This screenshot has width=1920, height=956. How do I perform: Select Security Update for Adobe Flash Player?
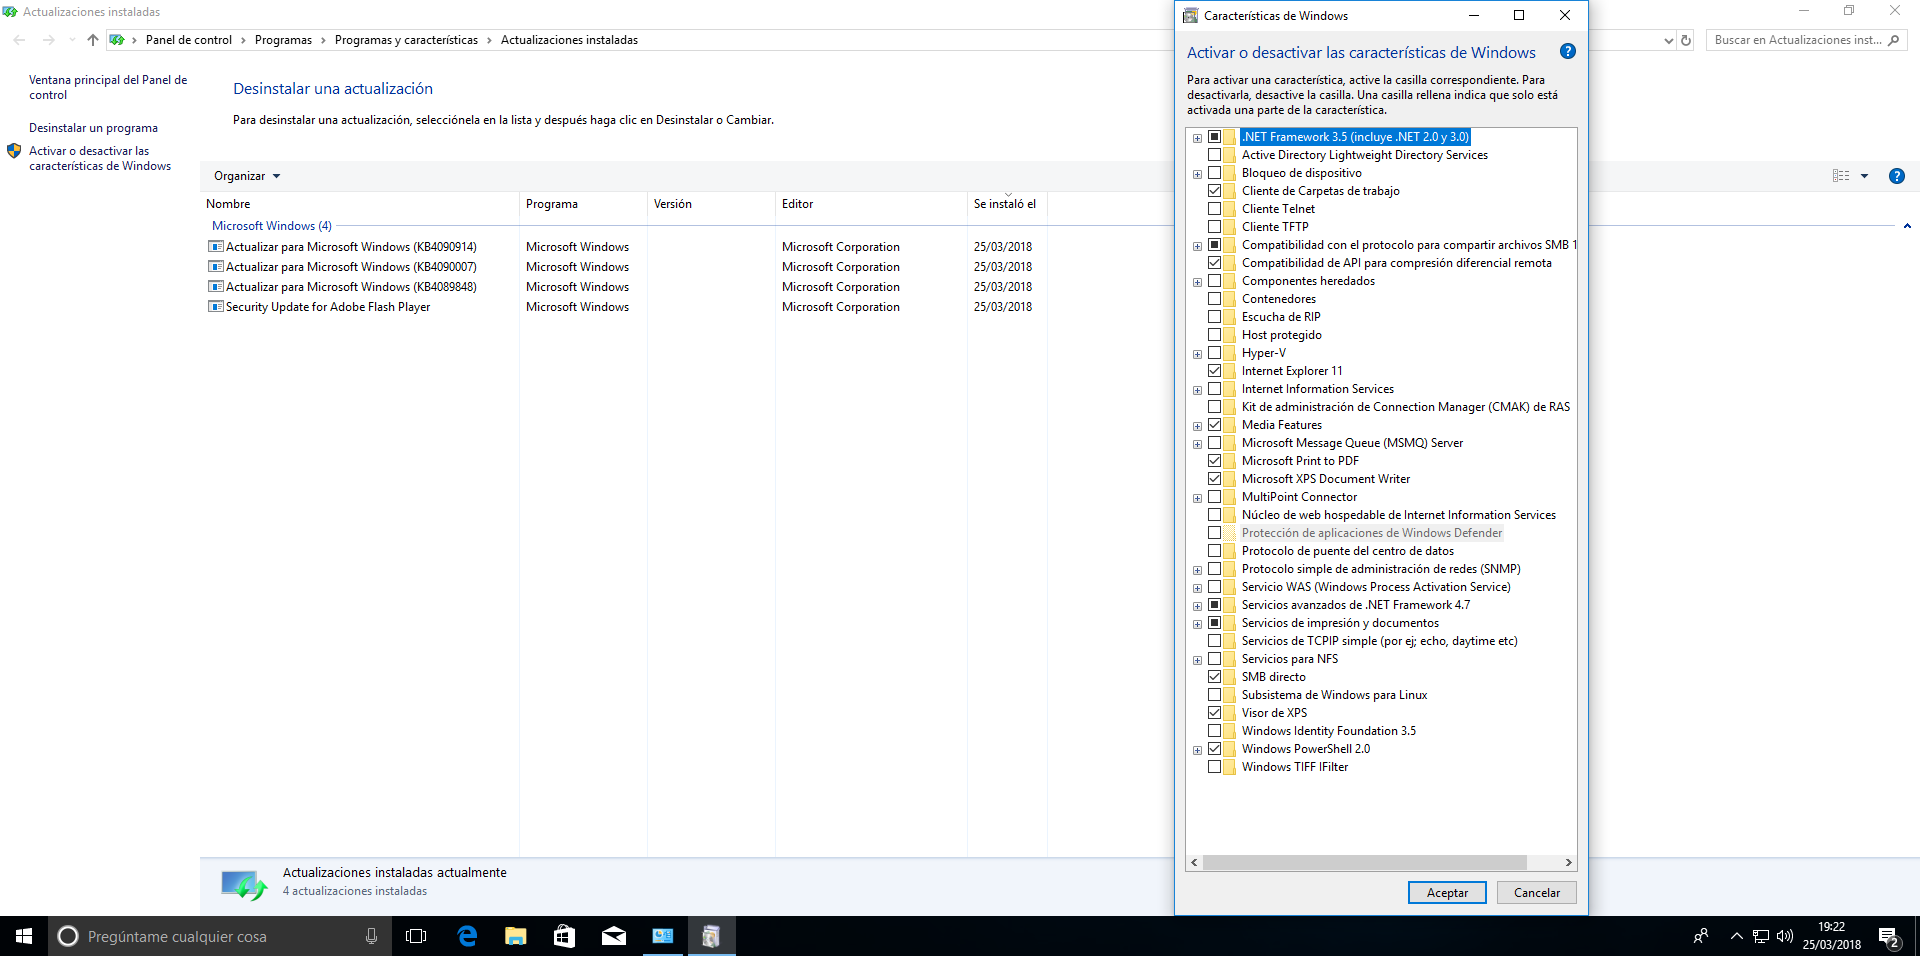click(x=328, y=307)
